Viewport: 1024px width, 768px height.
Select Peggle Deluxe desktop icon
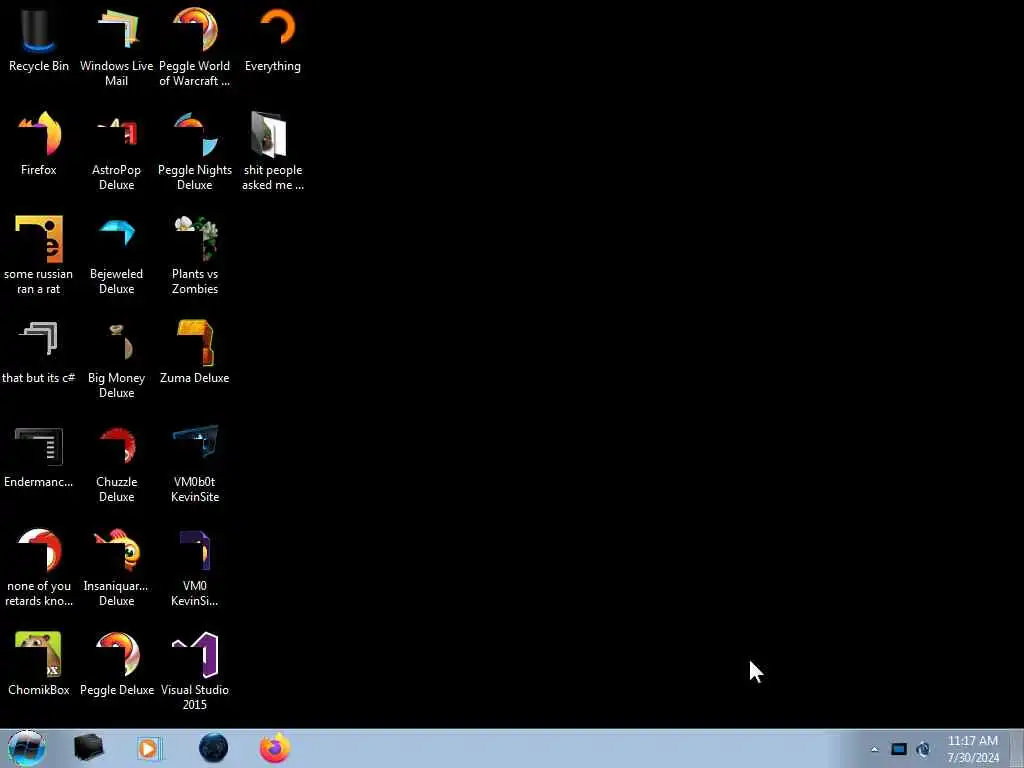coord(116,664)
